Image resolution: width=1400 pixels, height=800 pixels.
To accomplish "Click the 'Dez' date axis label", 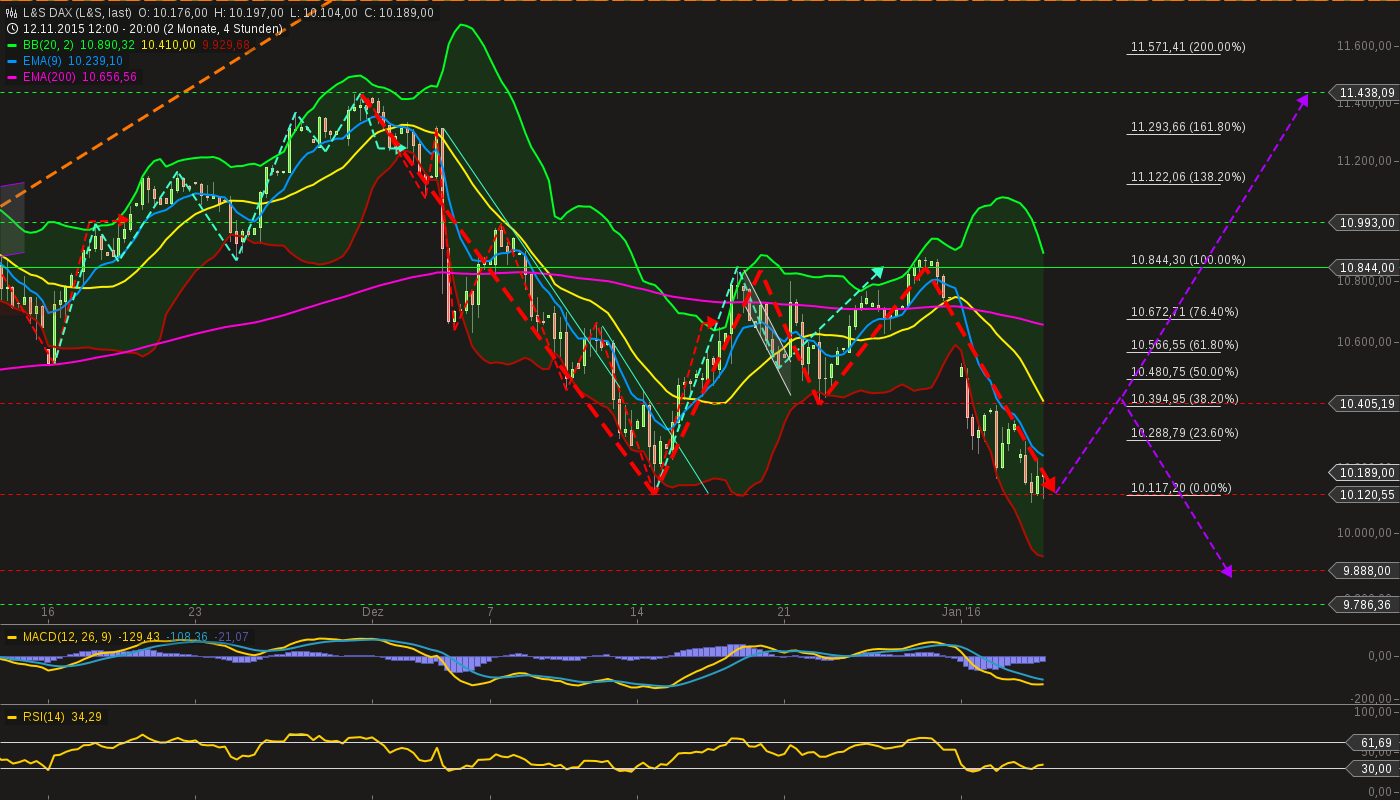I will point(372,612).
